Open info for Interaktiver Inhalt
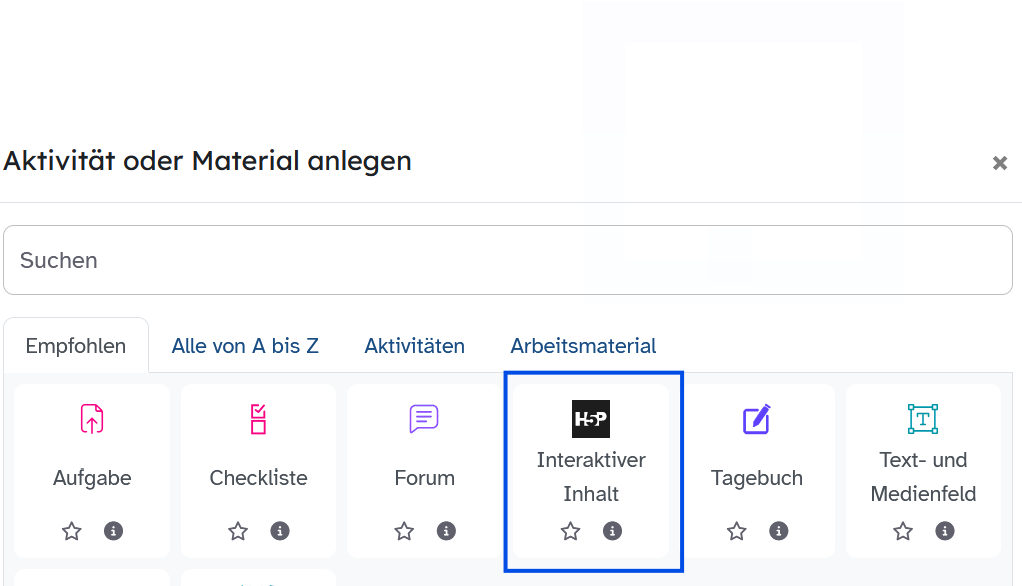 pyautogui.click(x=613, y=531)
